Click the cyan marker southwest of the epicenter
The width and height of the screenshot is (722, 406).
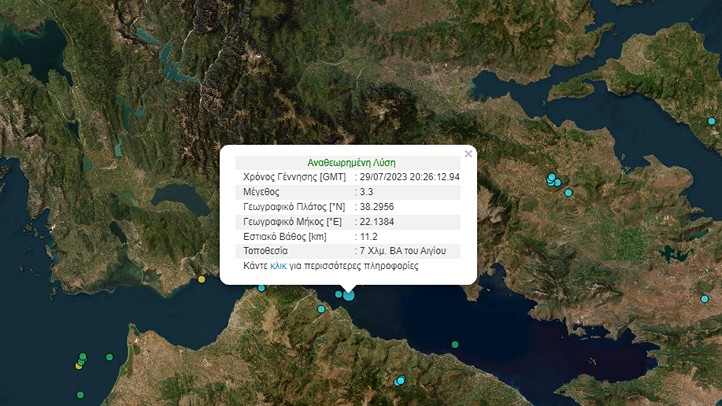coord(321,309)
